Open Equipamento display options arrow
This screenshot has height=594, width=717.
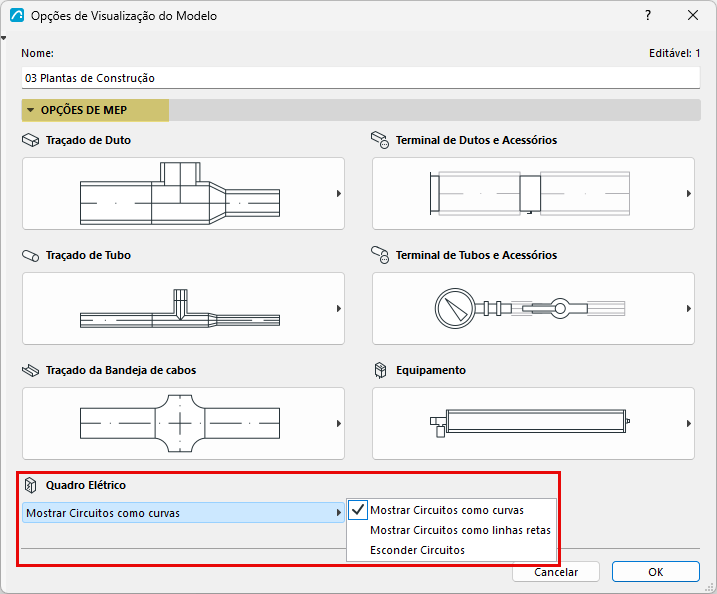[689, 423]
